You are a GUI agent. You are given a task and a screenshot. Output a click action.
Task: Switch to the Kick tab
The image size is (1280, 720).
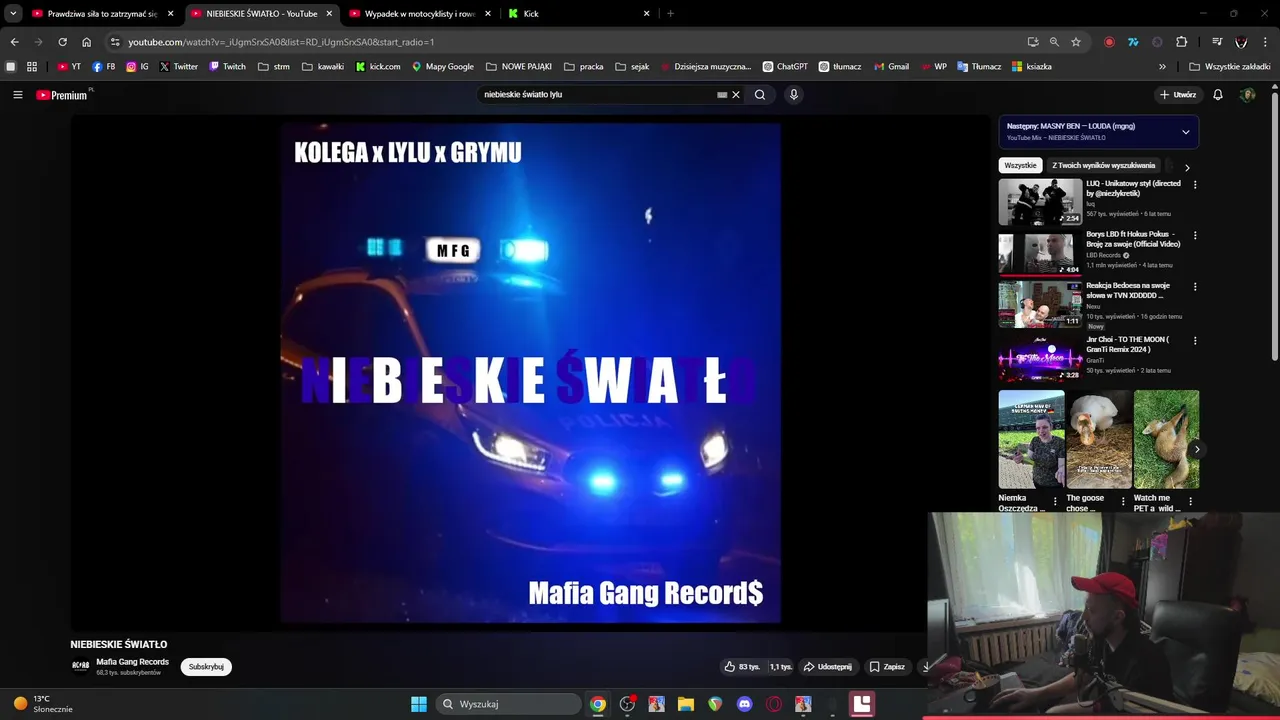pos(577,14)
